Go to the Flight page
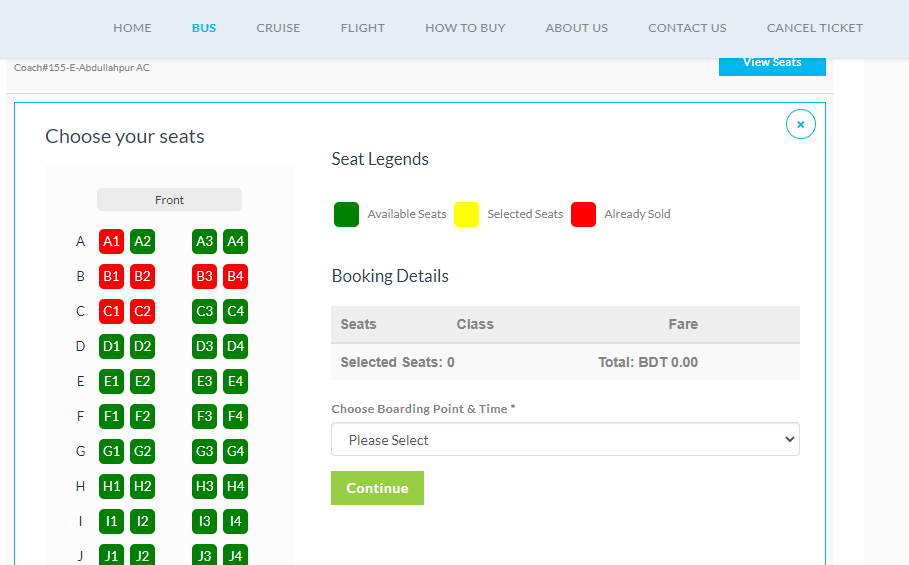Screen dimensions: 909x565 [x=362, y=28]
